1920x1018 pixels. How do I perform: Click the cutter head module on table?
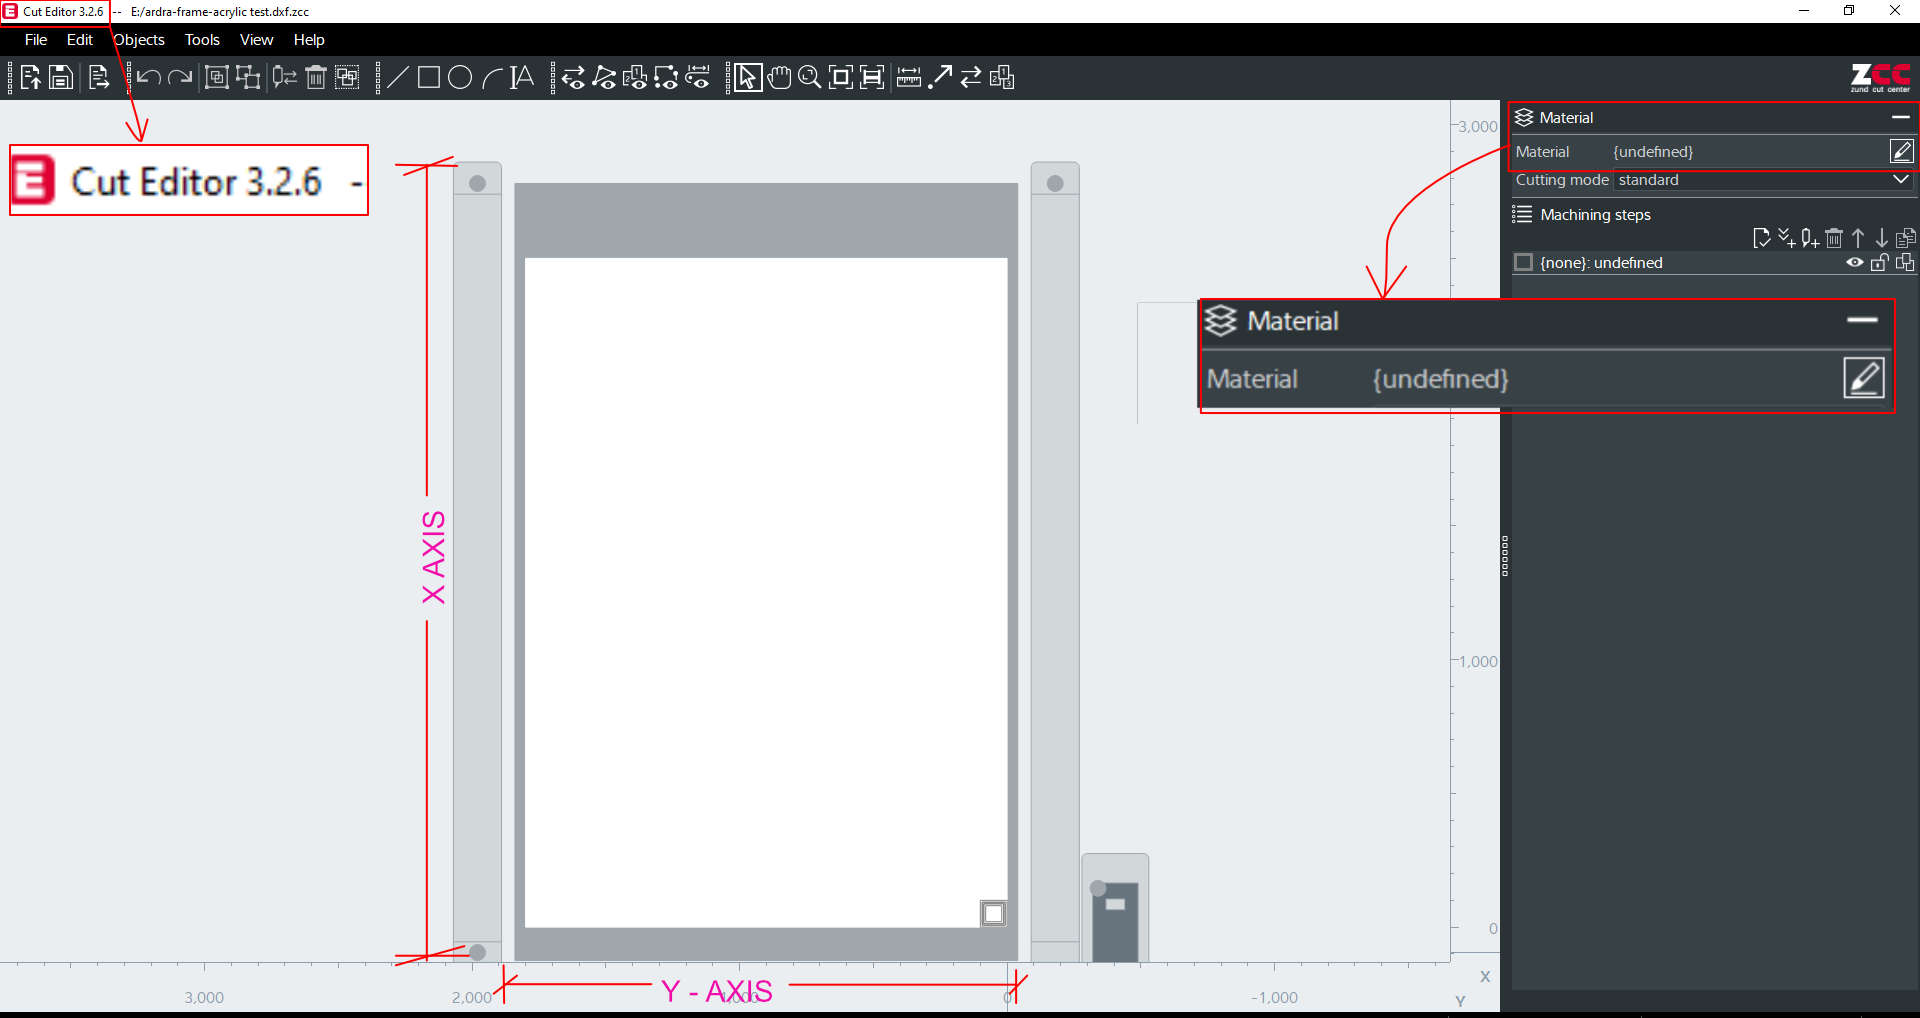[1115, 908]
